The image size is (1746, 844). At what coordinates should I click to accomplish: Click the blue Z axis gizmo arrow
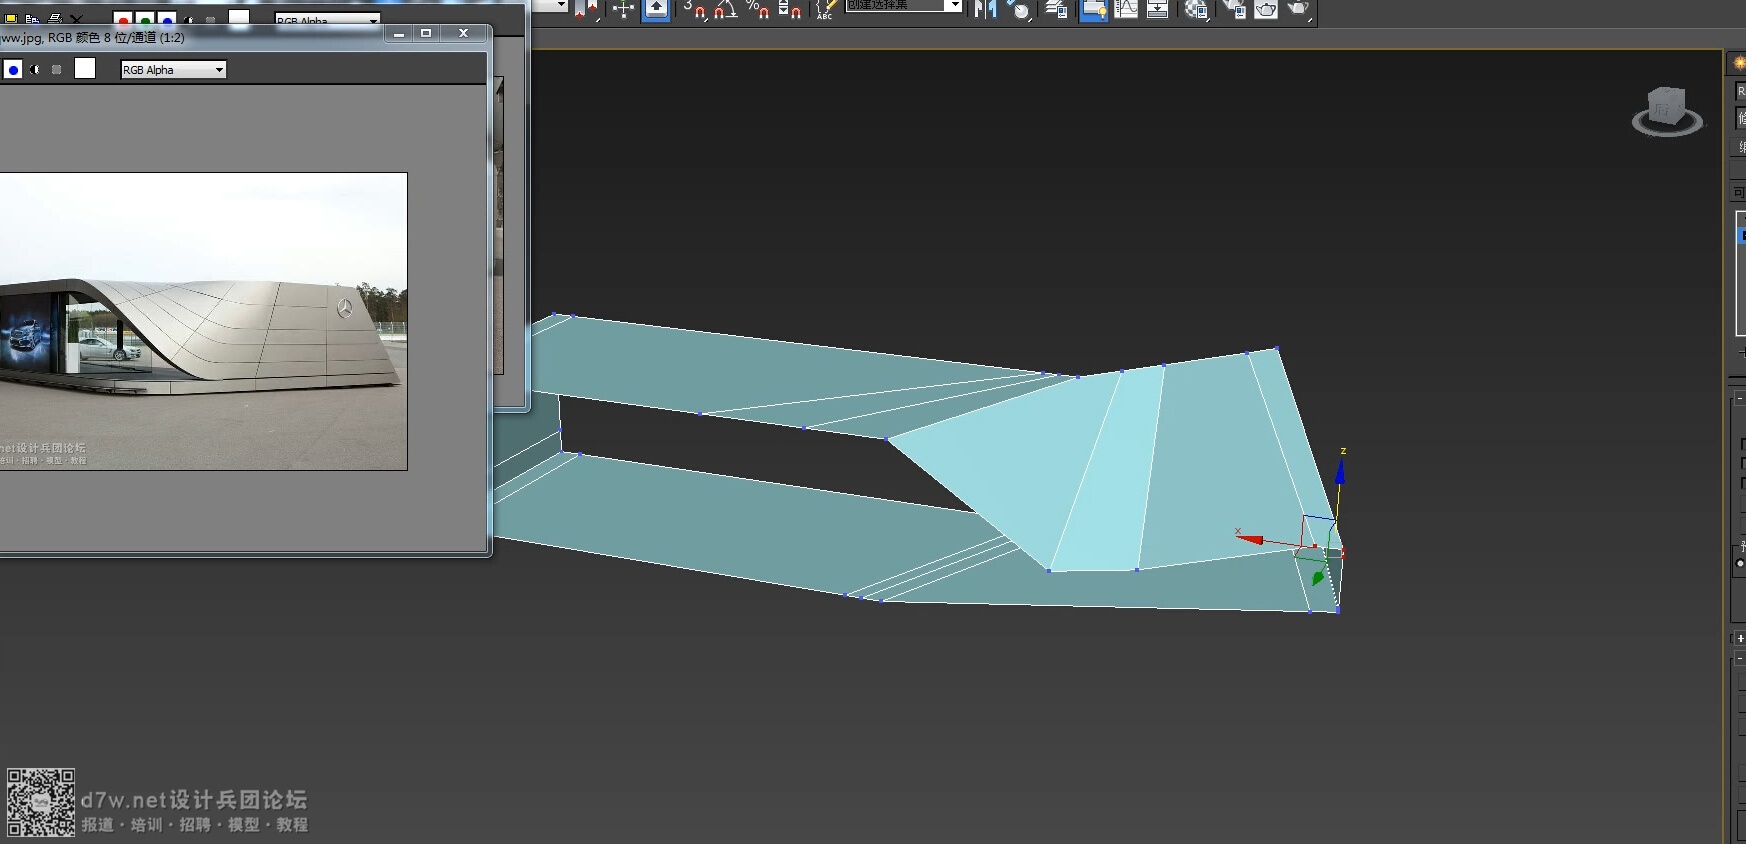click(1340, 471)
